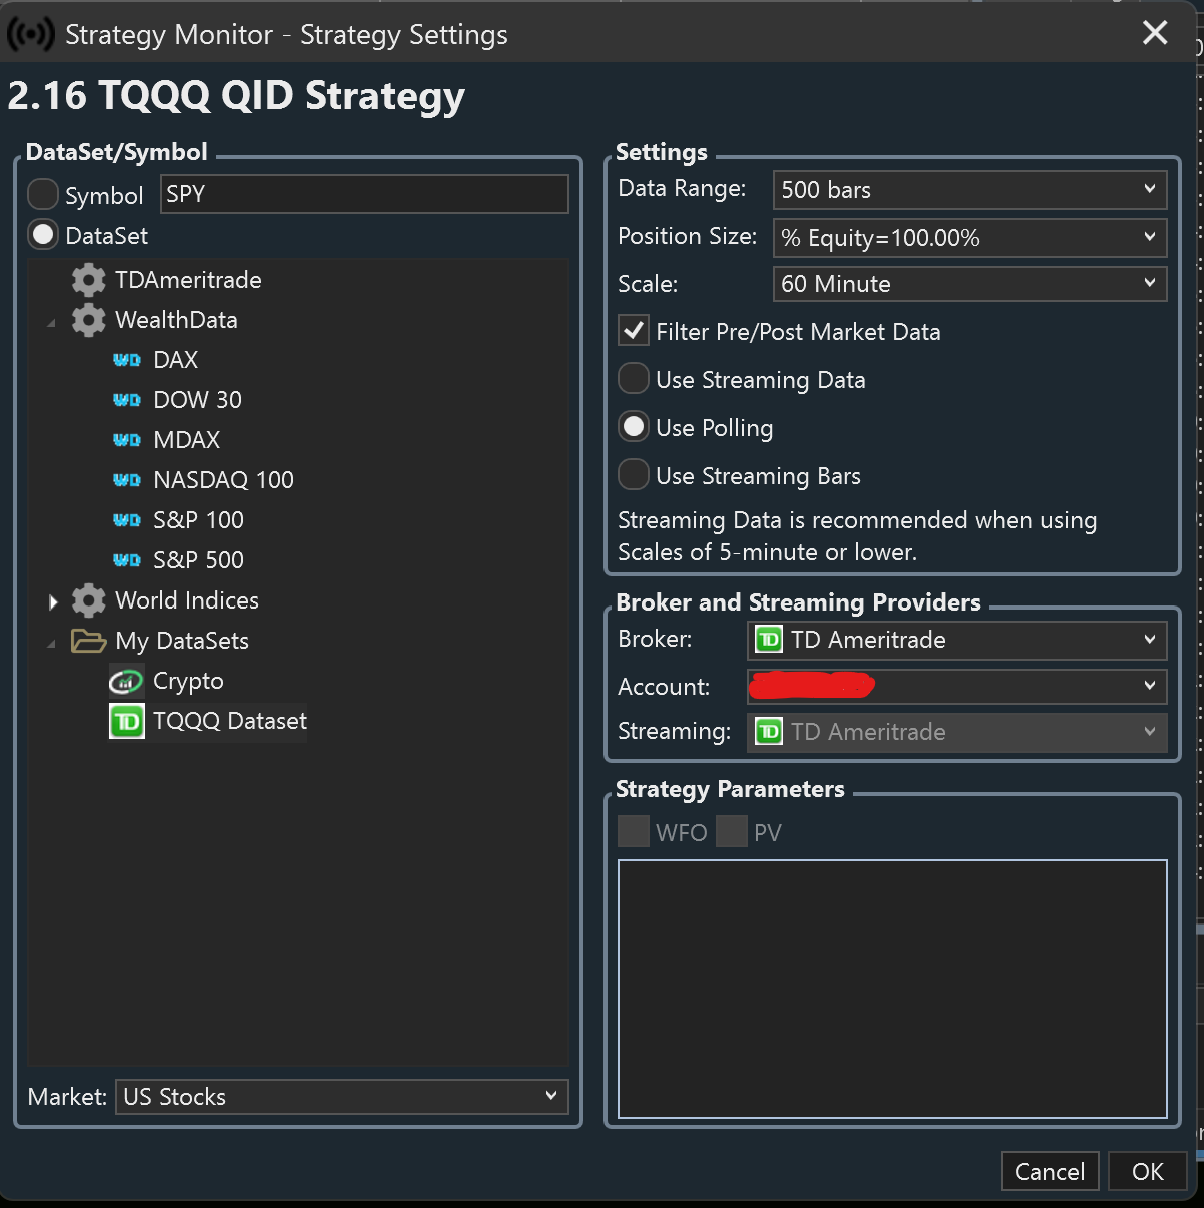Click the Crypto dataset icon
The height and width of the screenshot is (1208, 1204).
coord(126,682)
